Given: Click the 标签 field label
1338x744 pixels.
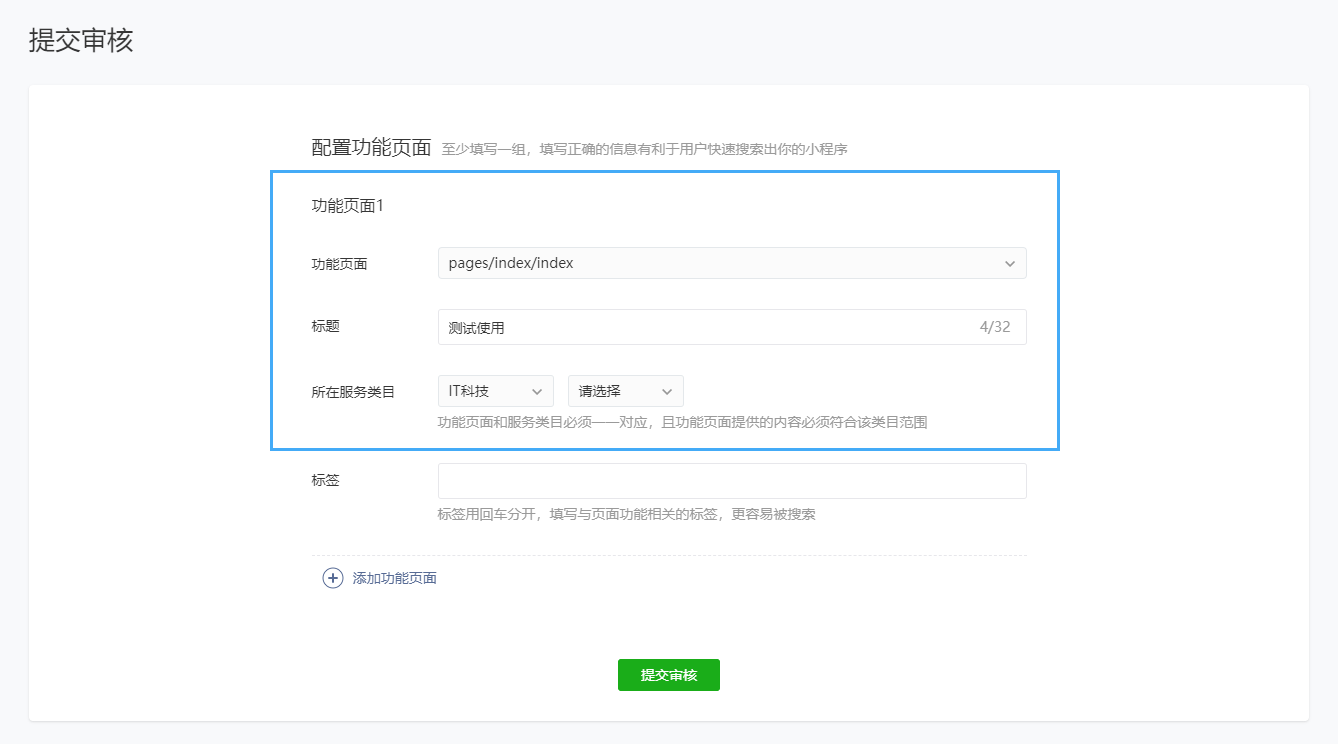Looking at the screenshot, I should 326,480.
